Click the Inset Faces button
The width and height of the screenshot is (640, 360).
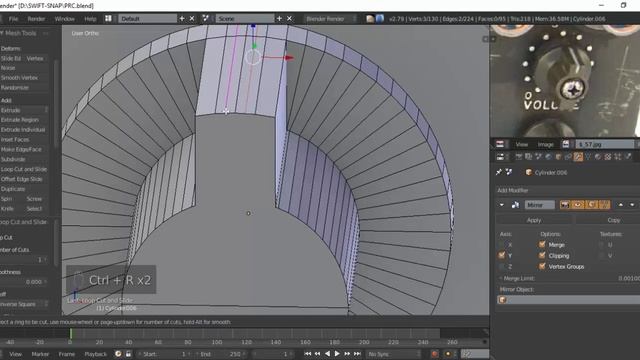pyautogui.click(x=24, y=140)
